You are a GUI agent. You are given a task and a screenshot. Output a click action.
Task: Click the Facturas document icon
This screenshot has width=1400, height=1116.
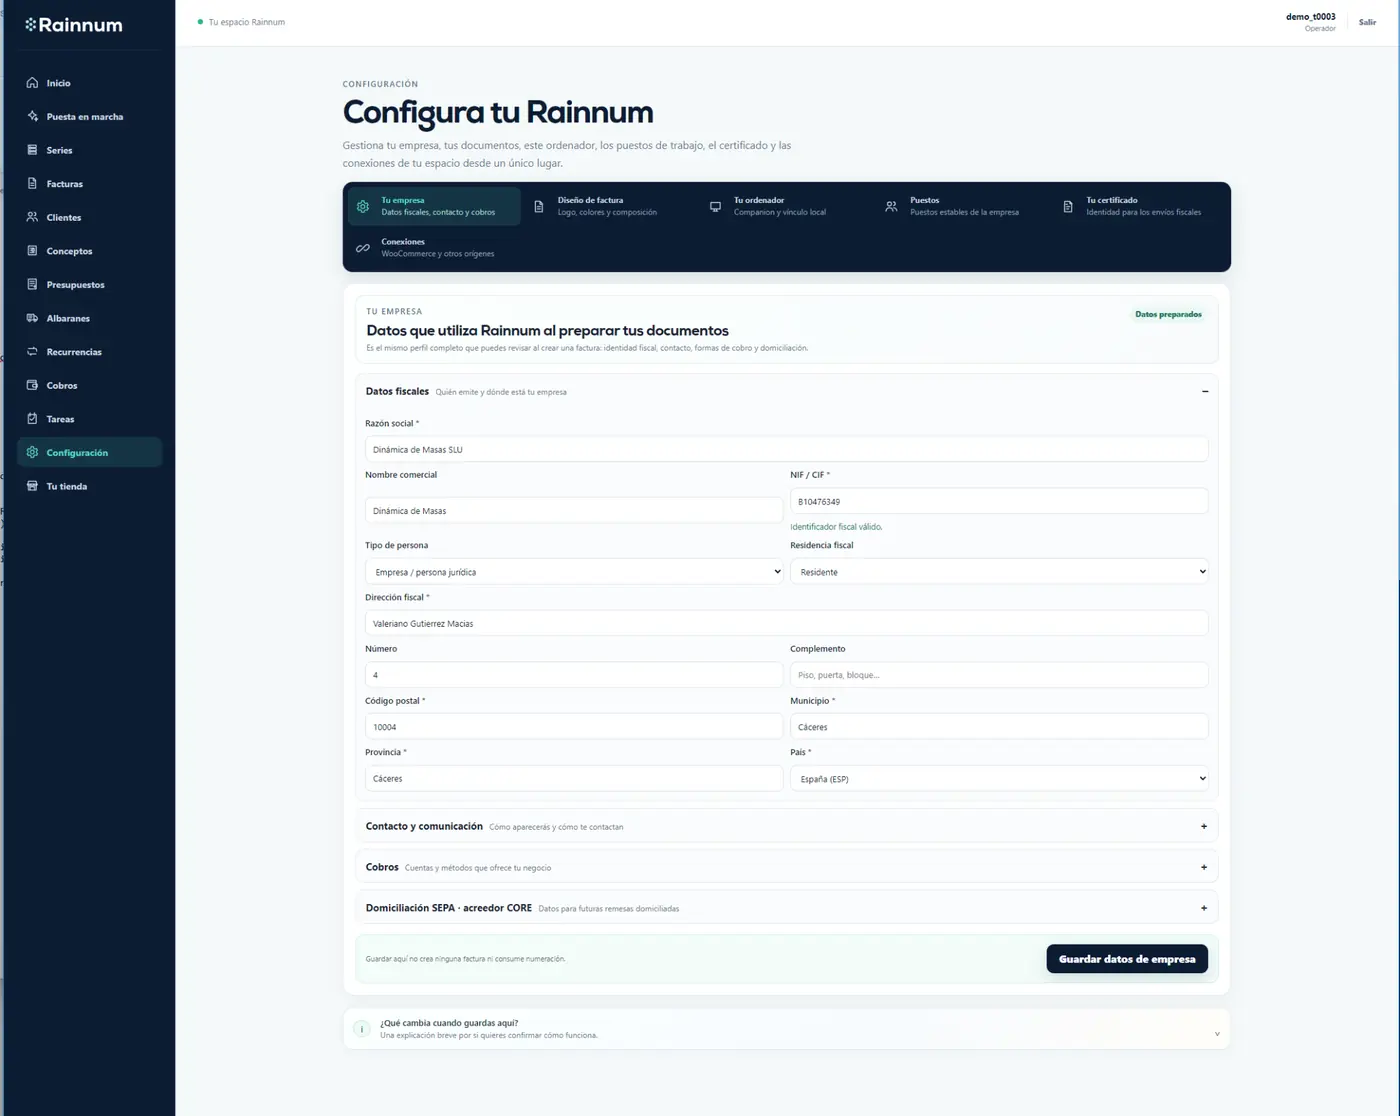[32, 184]
